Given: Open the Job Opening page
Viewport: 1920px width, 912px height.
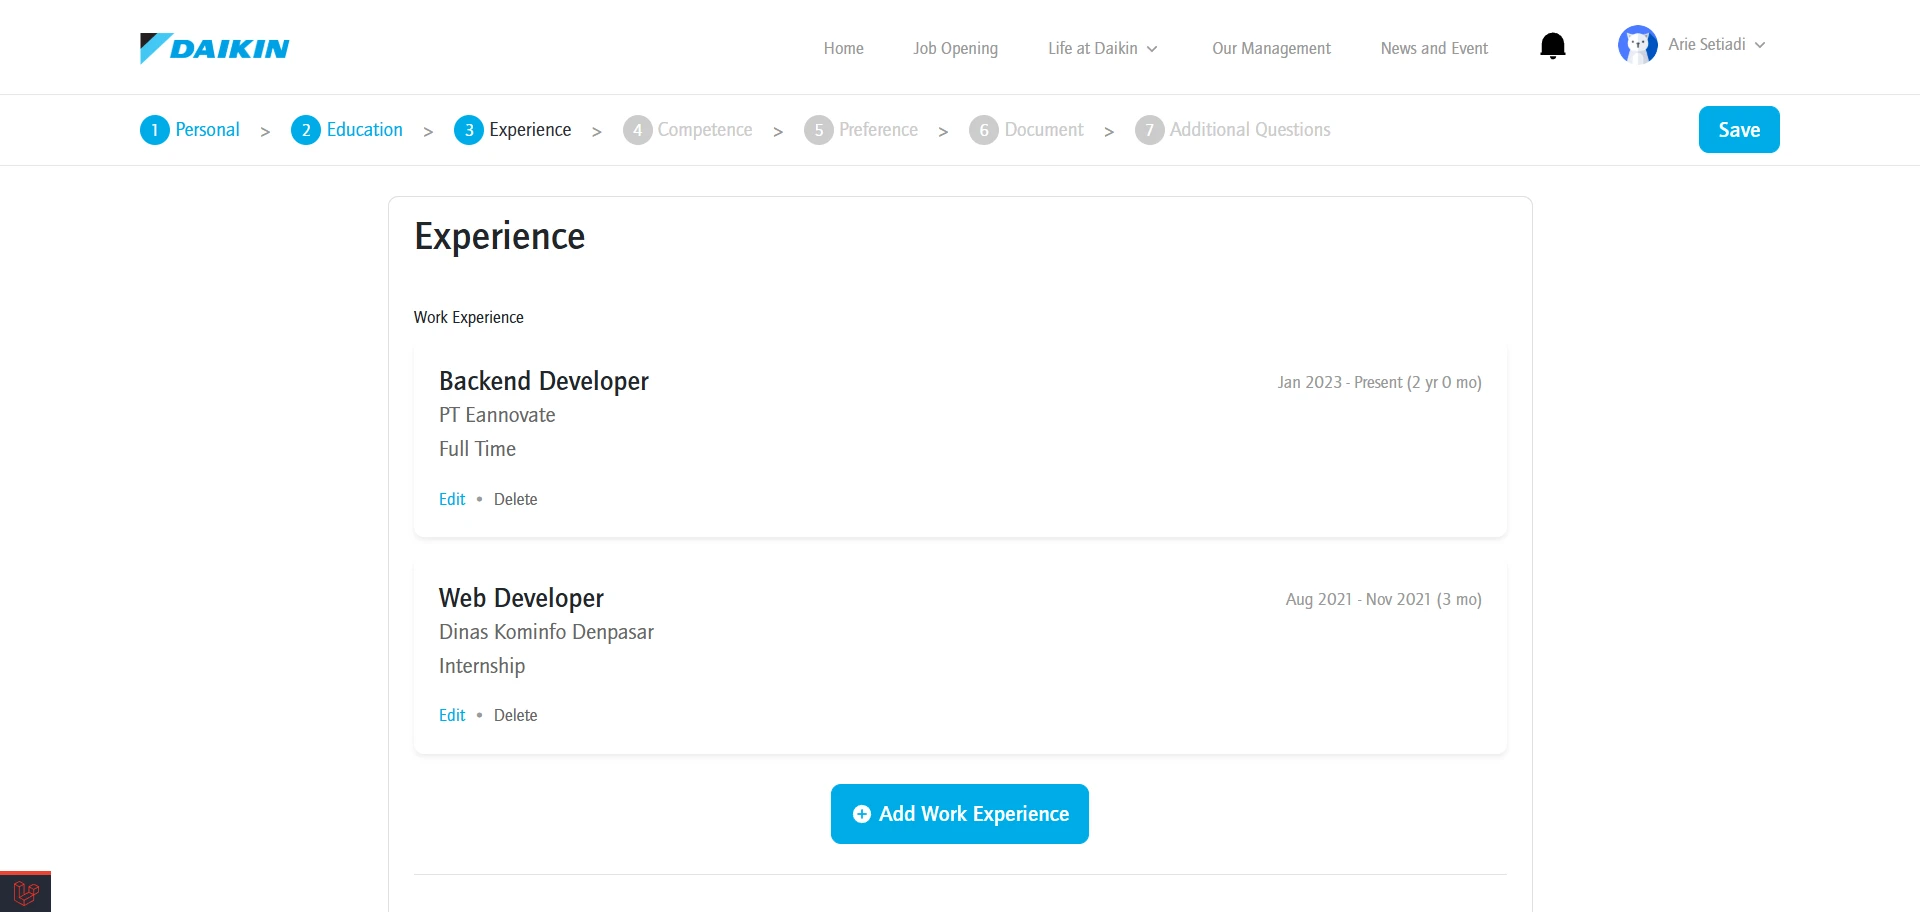Looking at the screenshot, I should [x=955, y=48].
